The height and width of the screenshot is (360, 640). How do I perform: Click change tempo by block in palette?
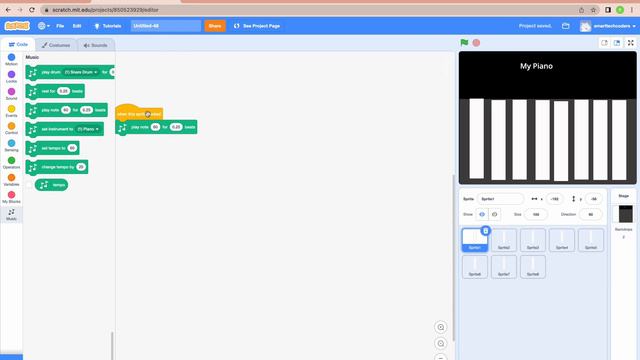(x=57, y=167)
